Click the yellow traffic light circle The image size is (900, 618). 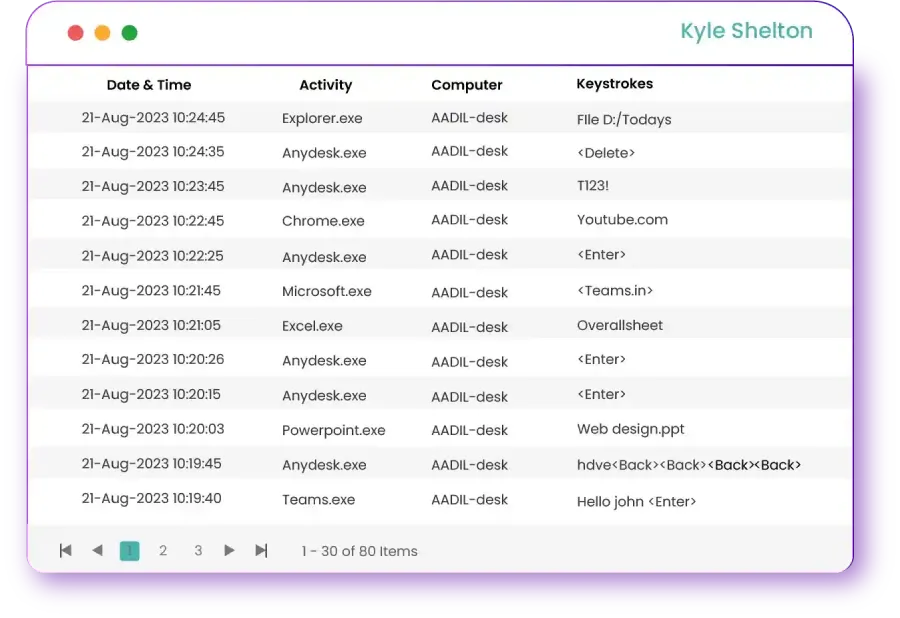(101, 32)
